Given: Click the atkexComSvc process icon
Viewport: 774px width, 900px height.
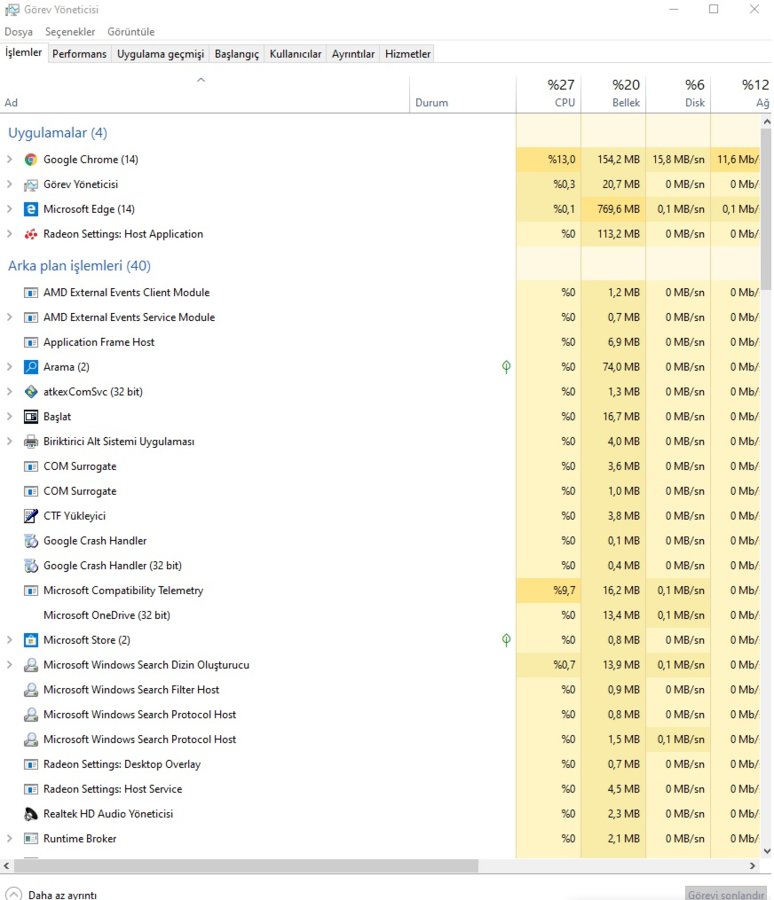Looking at the screenshot, I should [x=31, y=392].
